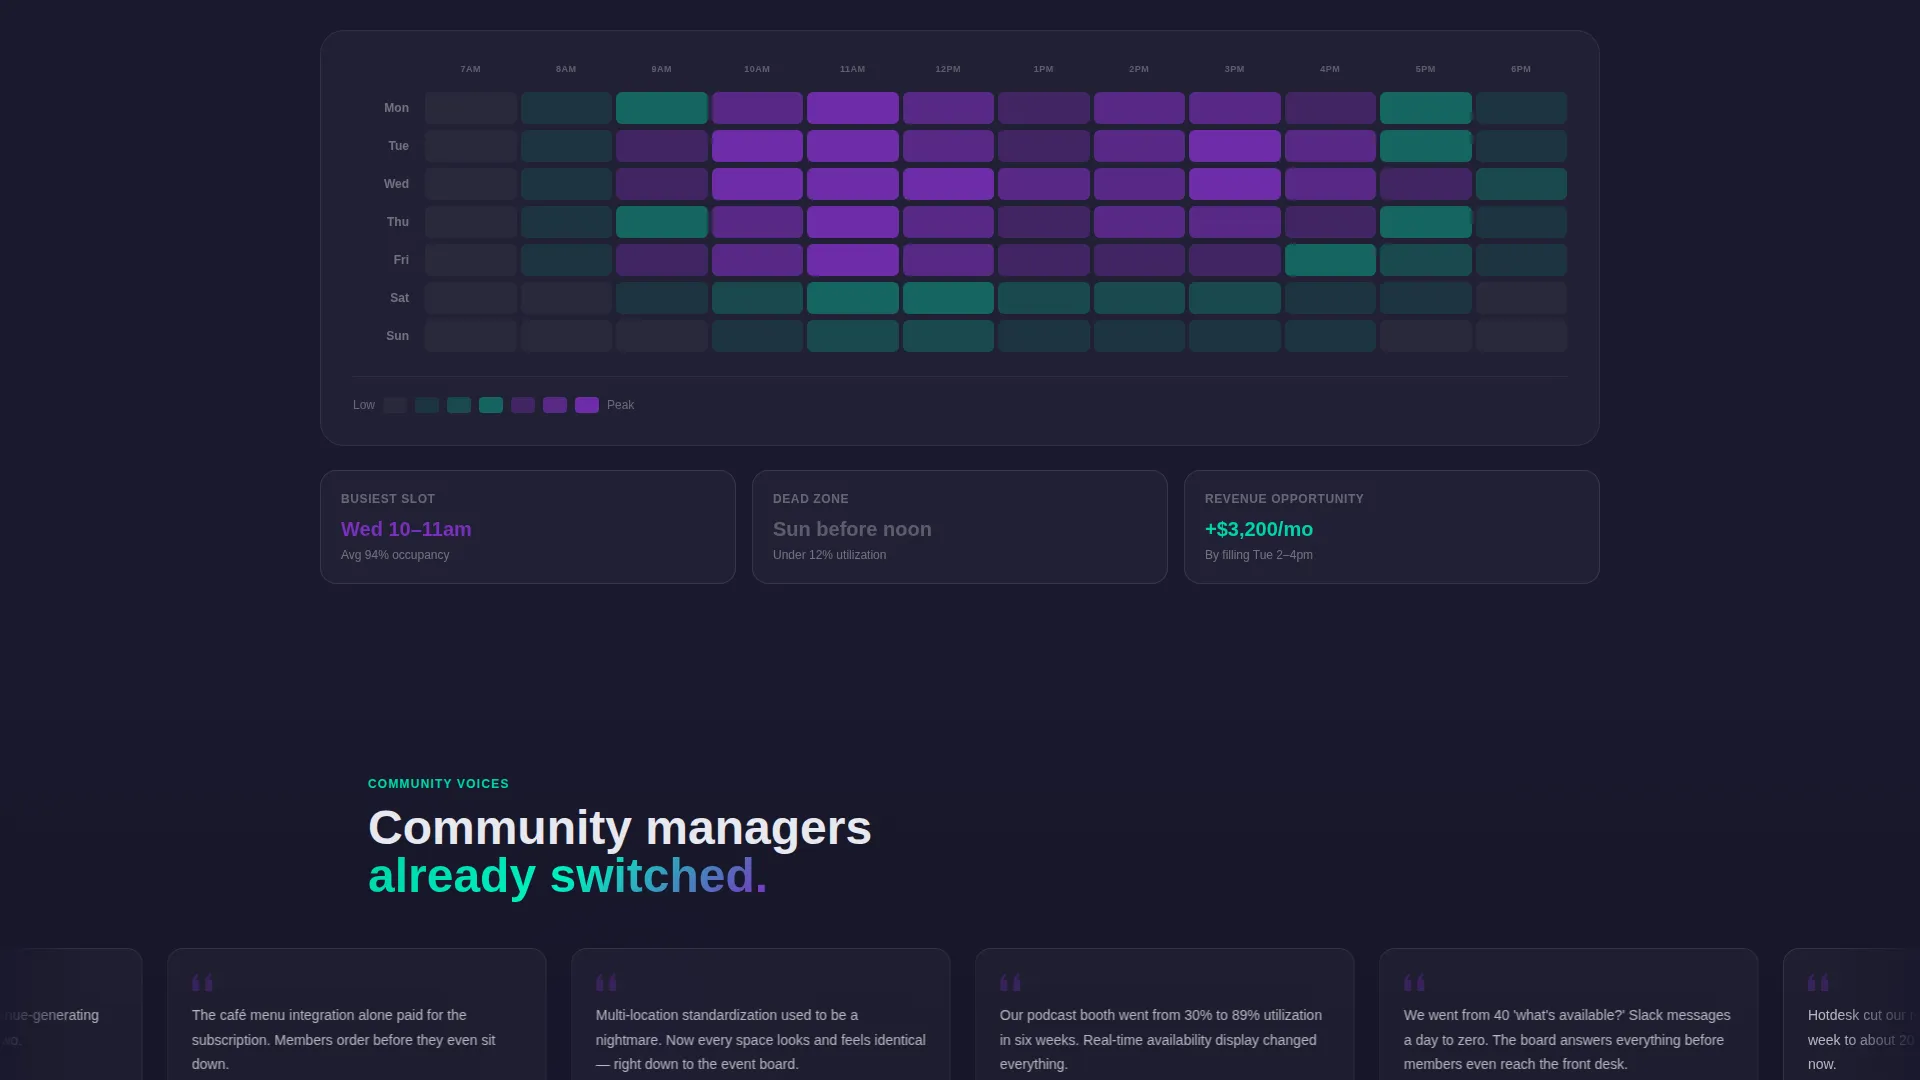Click quote mark icon on Slack messages testimonial

[1414, 983]
